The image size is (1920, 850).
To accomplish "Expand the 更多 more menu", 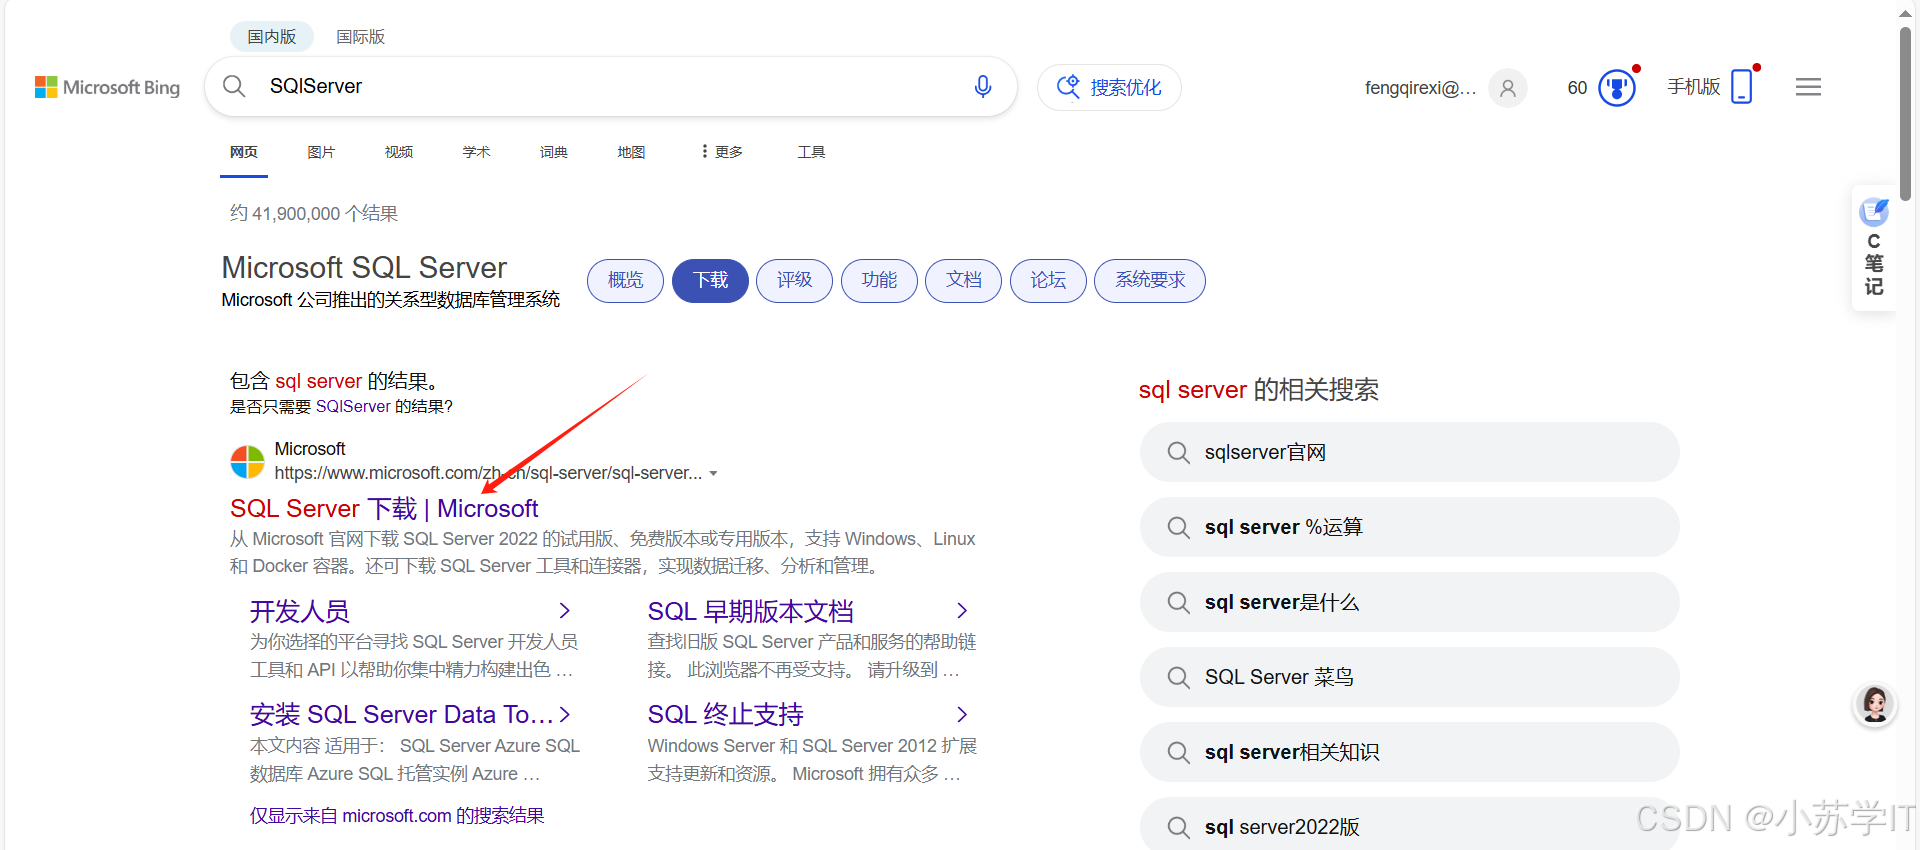I will [x=722, y=152].
